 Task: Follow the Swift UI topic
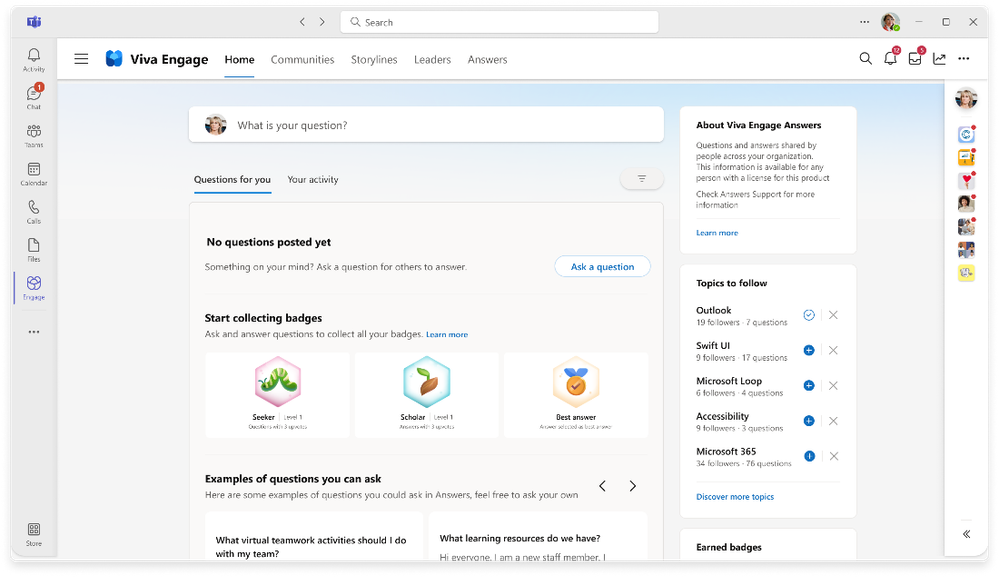point(809,350)
